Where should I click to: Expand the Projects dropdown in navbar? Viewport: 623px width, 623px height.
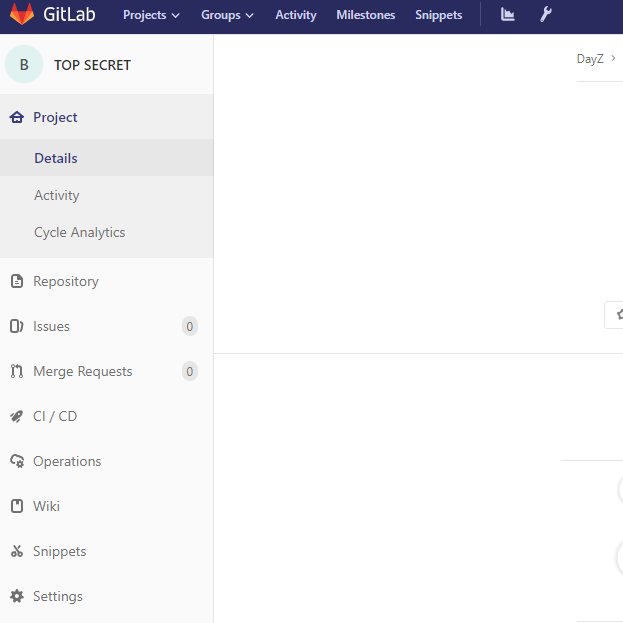click(x=151, y=15)
